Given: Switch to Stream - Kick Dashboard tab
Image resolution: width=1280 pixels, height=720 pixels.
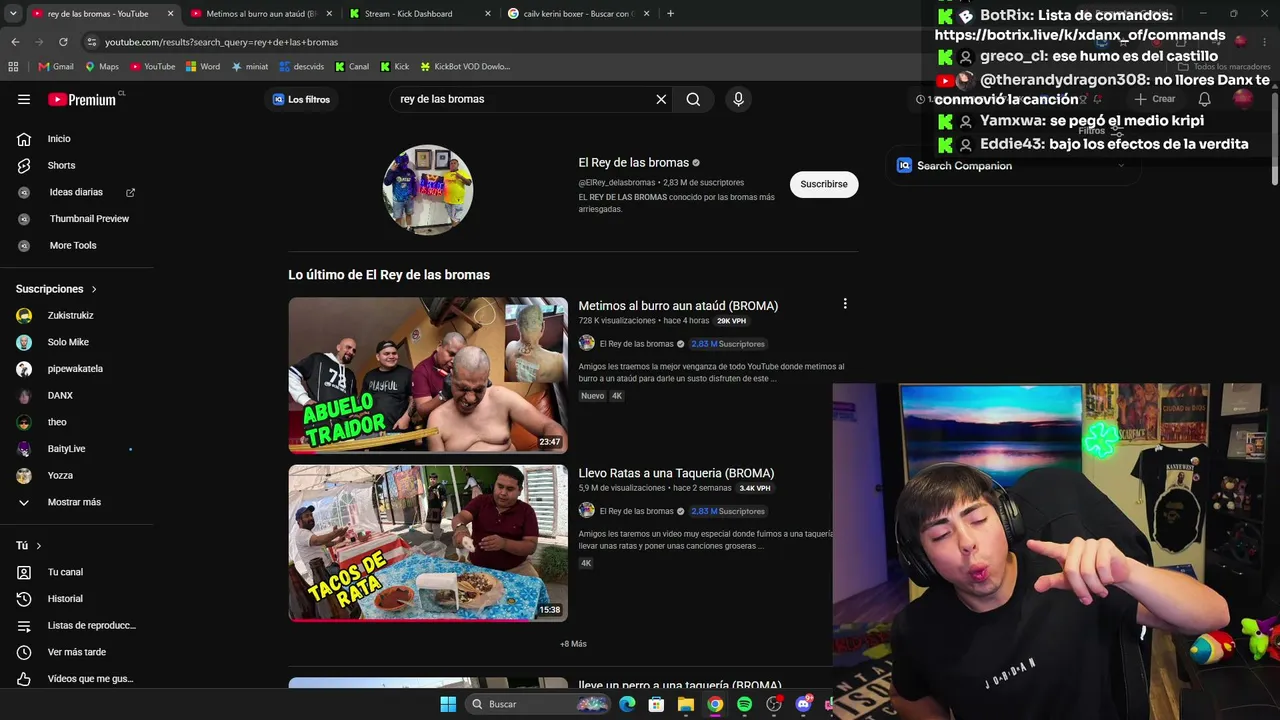Looking at the screenshot, I should click(x=419, y=14).
